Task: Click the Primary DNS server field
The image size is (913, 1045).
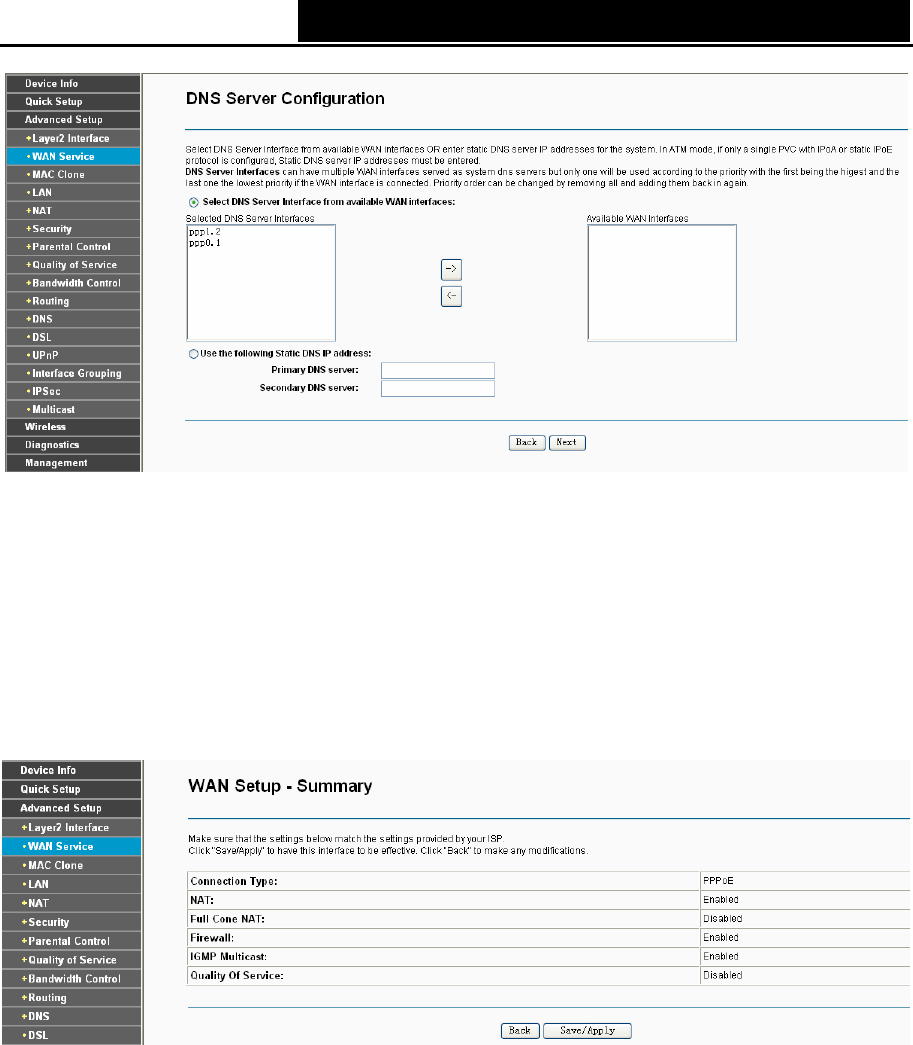Action: [x=438, y=371]
